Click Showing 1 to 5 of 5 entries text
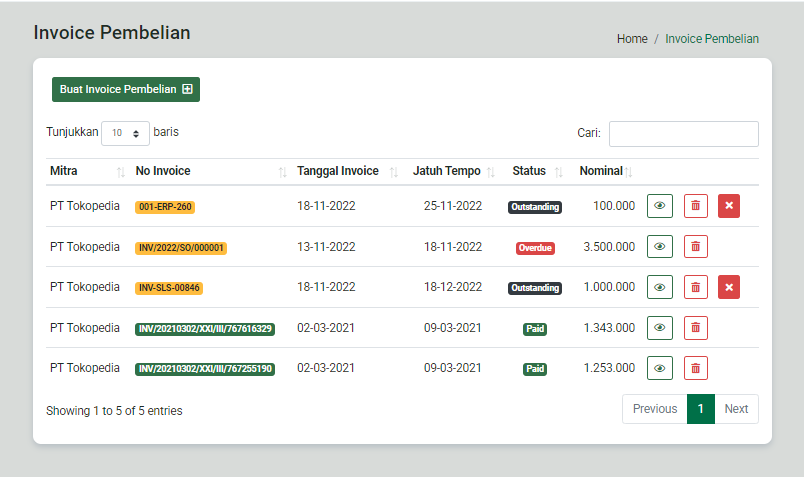 (x=114, y=411)
